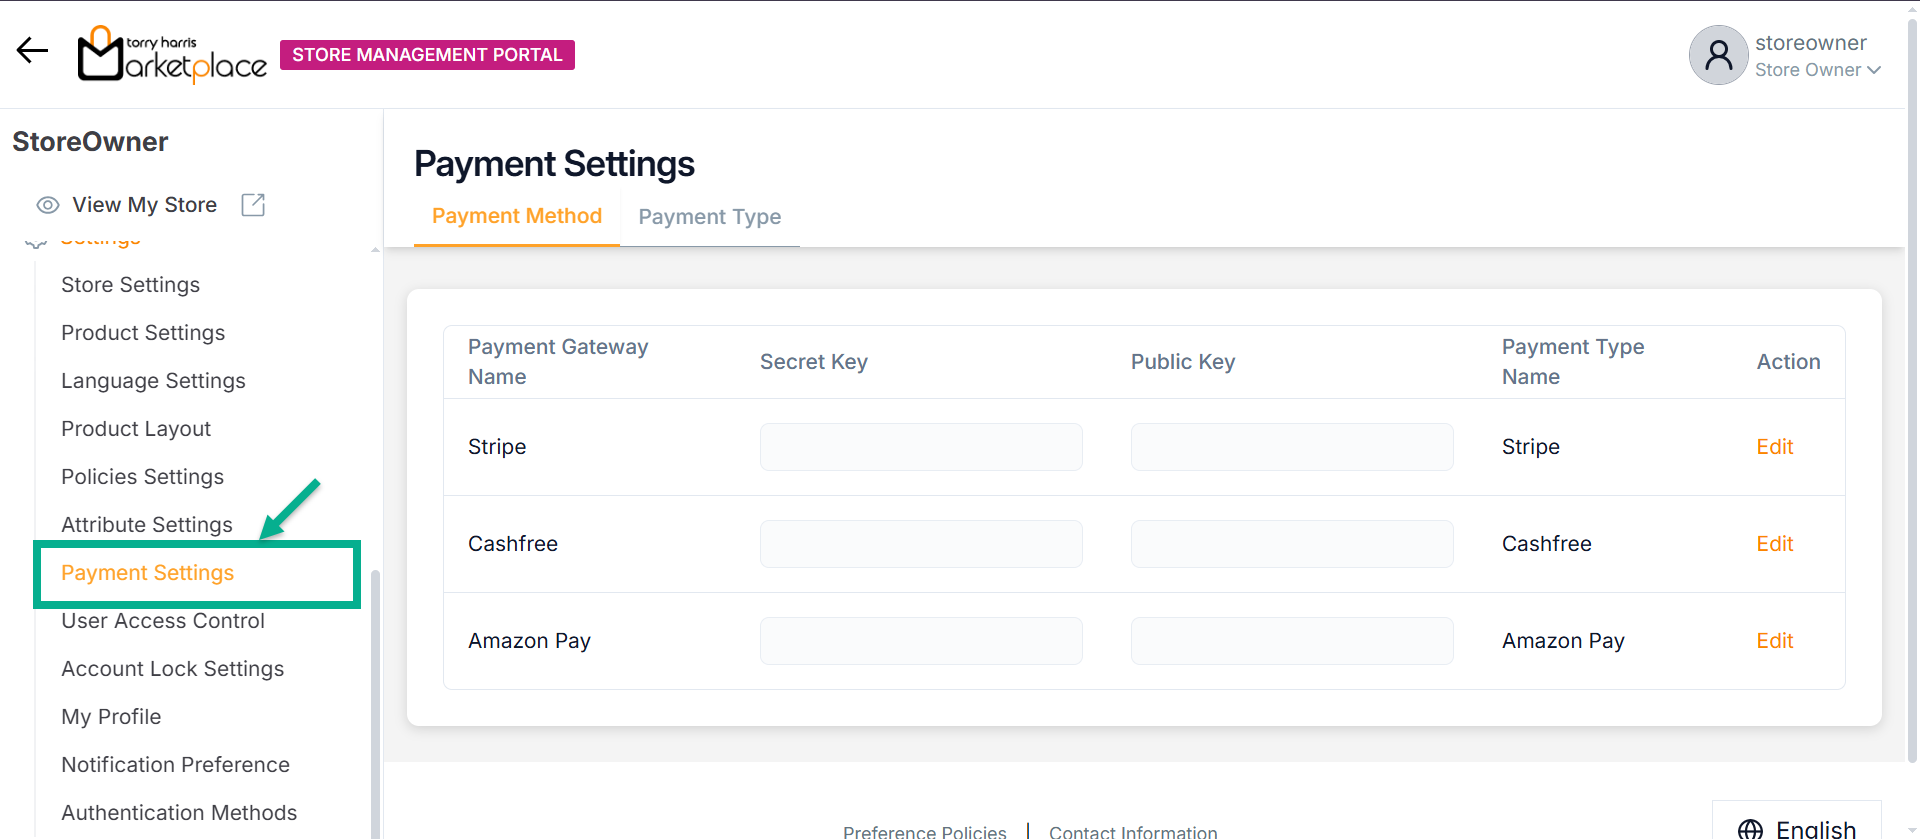Edit the Stripe payment gateway
Screen dimensions: 1920x839
(x=1774, y=447)
